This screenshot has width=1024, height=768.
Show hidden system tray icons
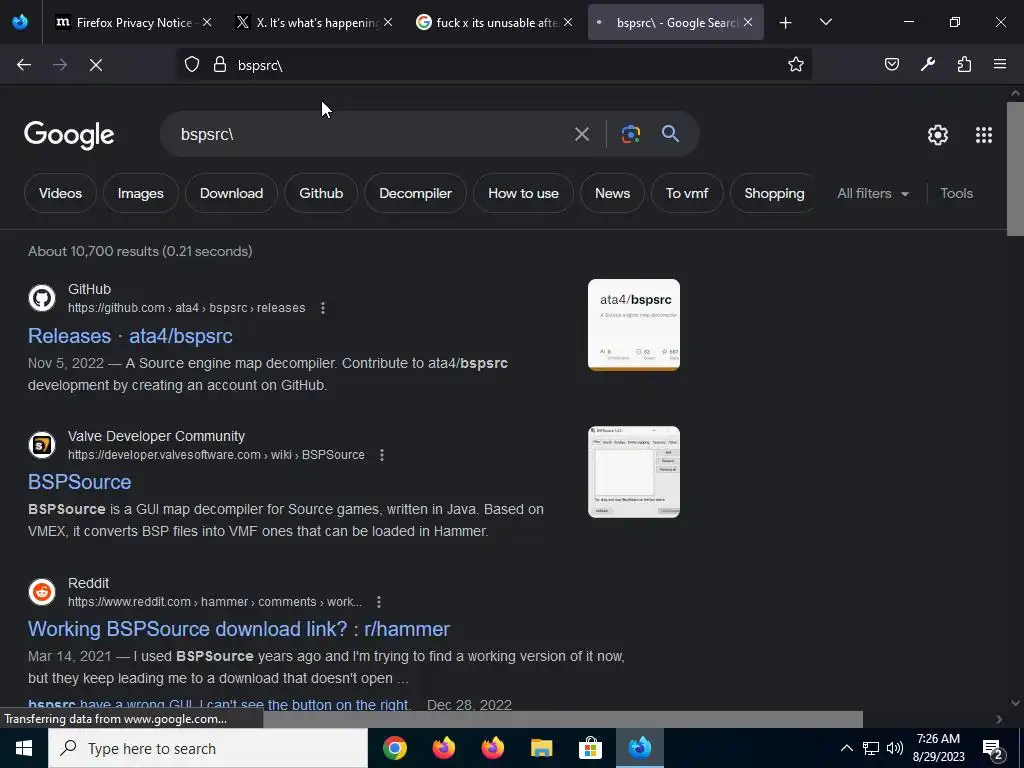tap(846, 748)
